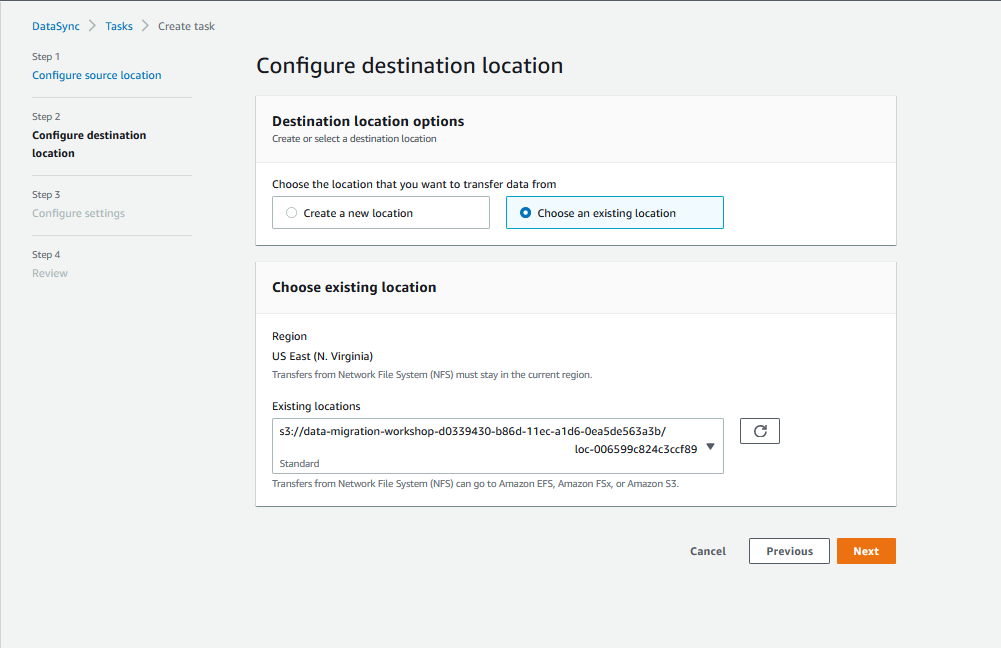Click the breadcrumb chevron after DataSync
This screenshot has width=1001, height=648.
93,26
